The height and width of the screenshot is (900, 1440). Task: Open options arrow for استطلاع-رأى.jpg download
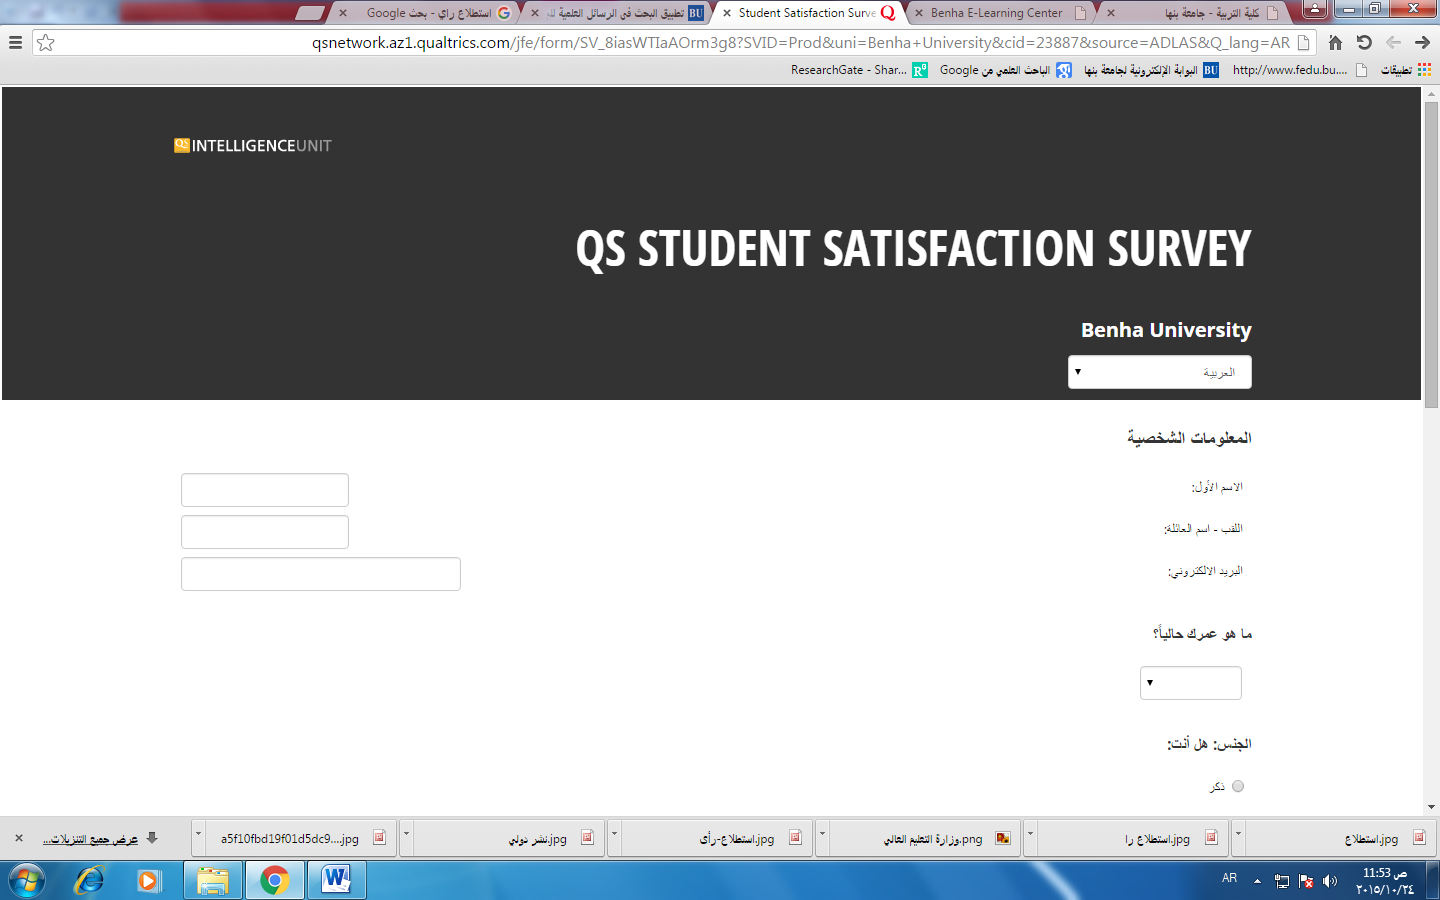coord(614,838)
